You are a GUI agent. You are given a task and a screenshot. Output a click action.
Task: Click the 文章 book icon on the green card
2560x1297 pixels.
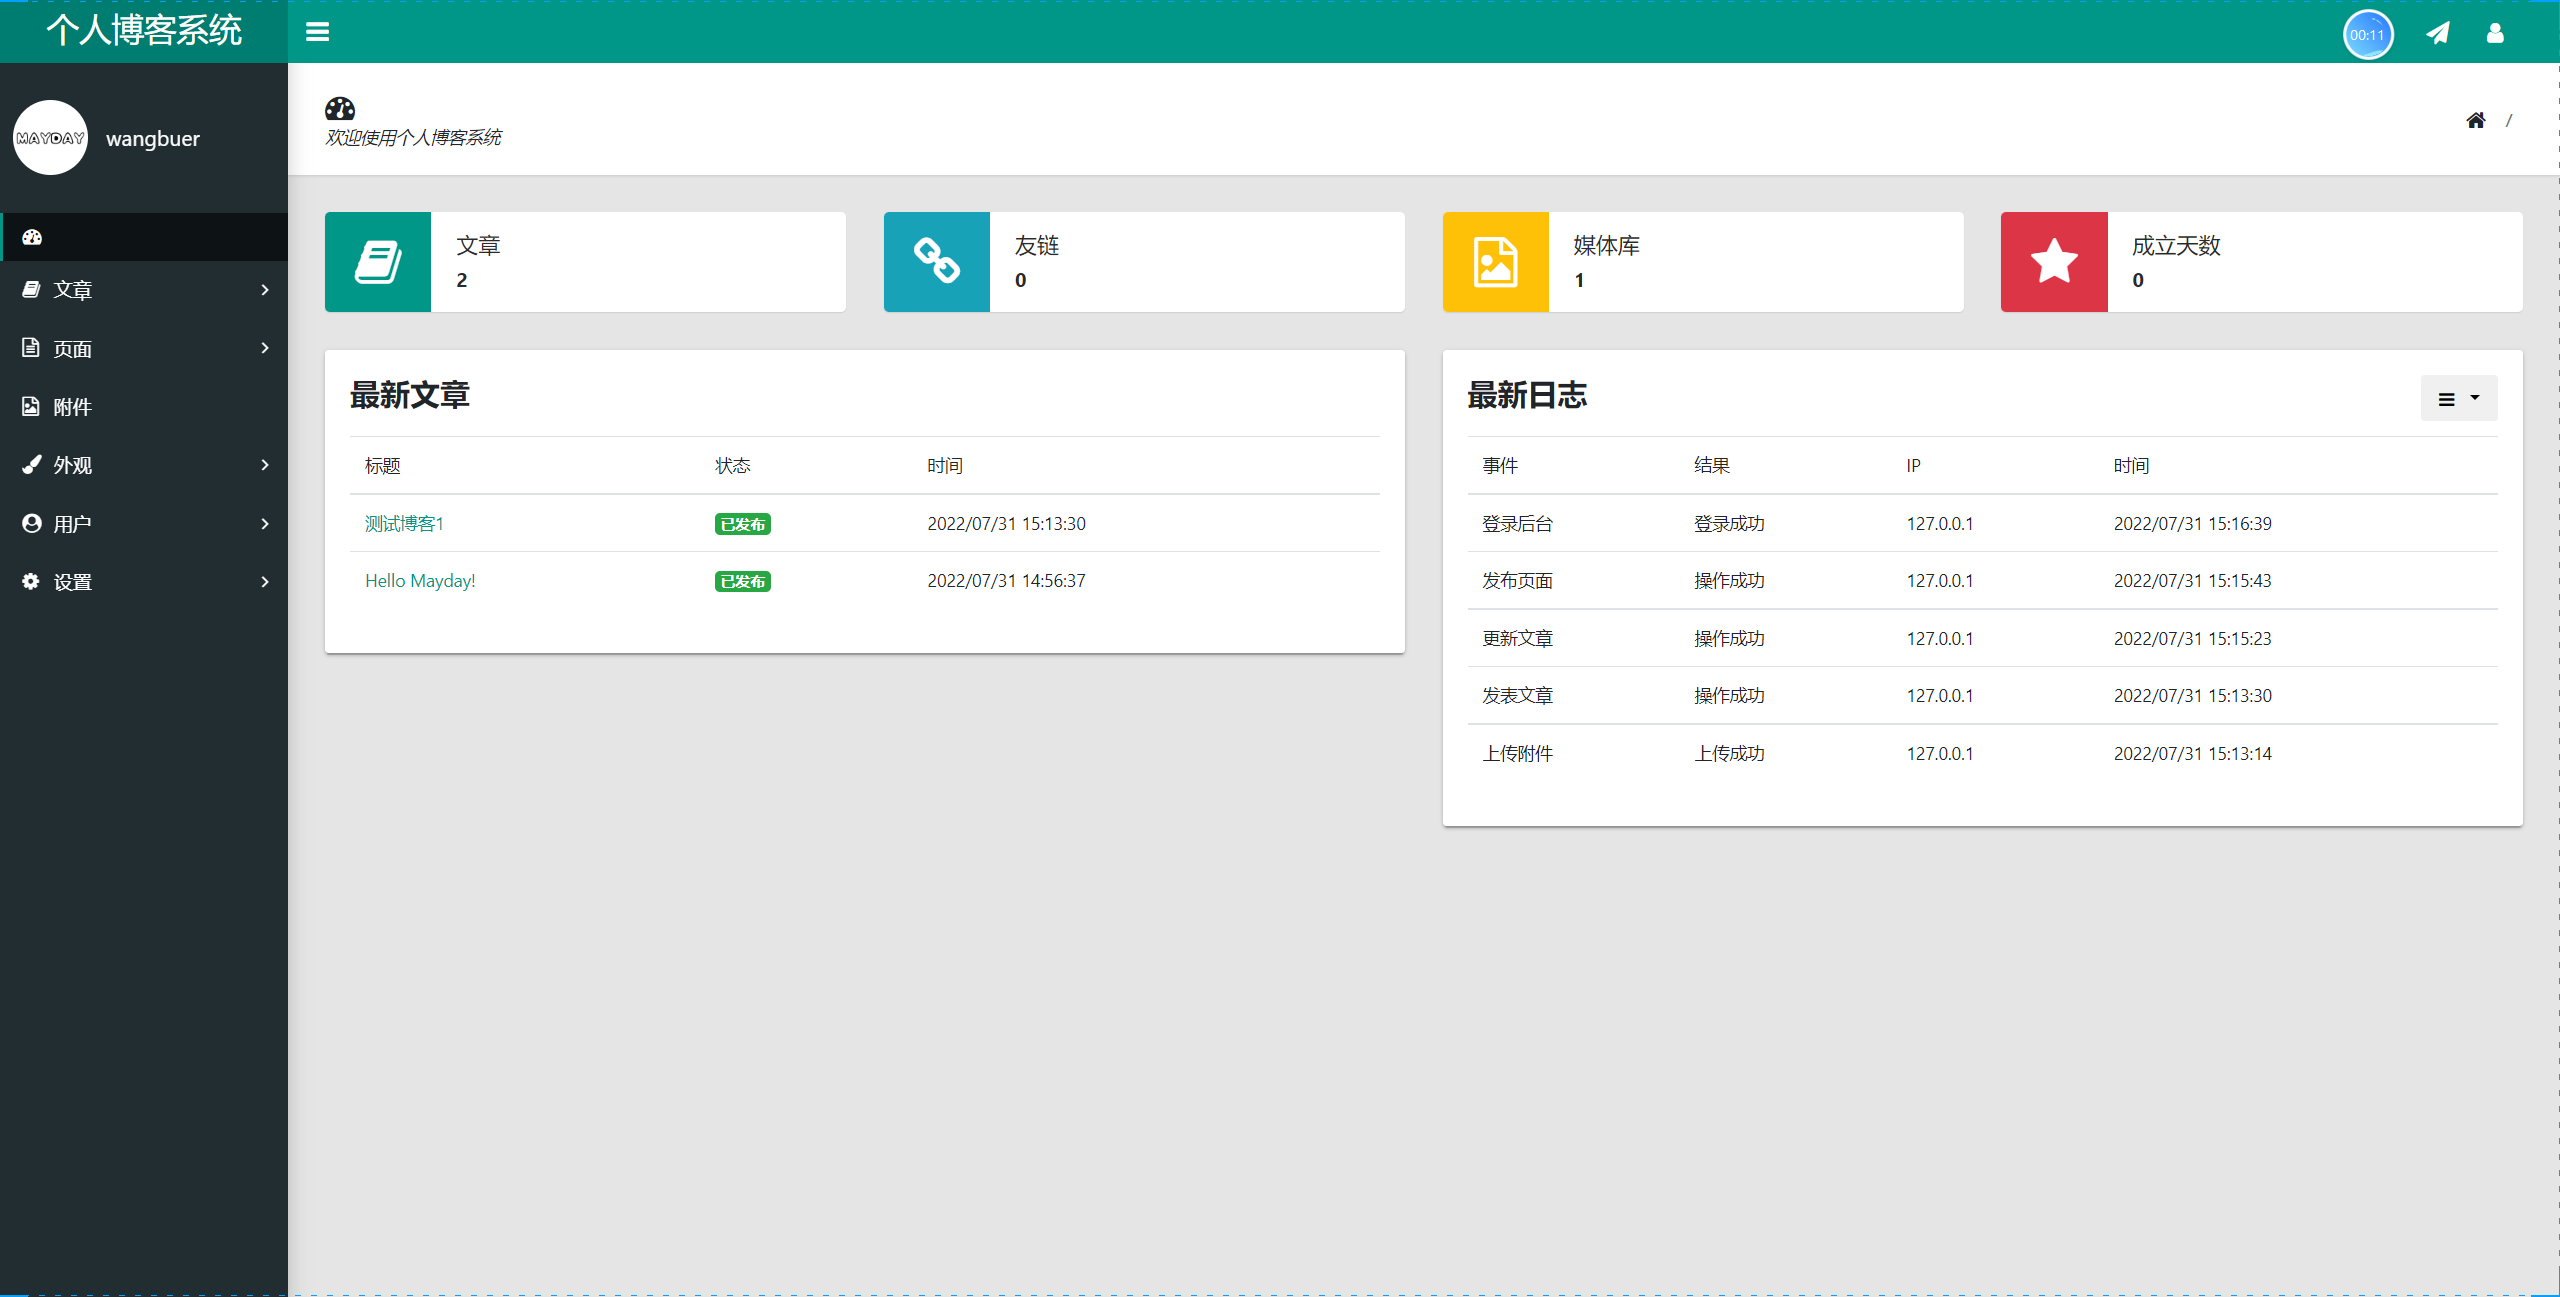tap(377, 261)
